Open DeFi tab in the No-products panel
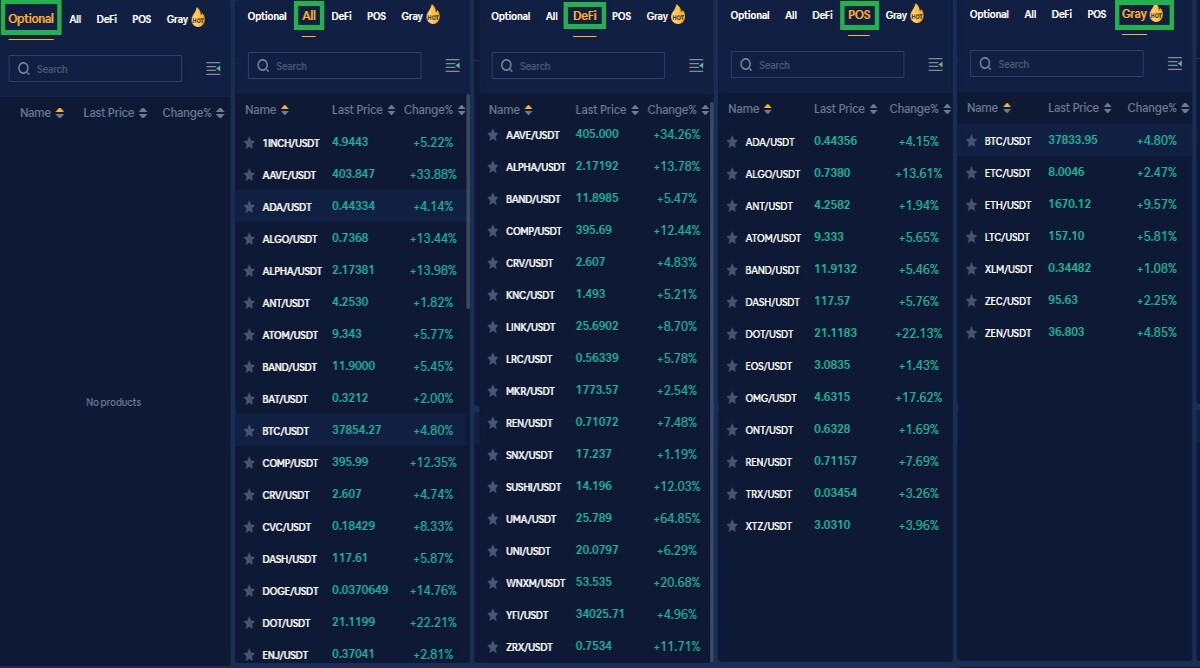 (x=107, y=19)
